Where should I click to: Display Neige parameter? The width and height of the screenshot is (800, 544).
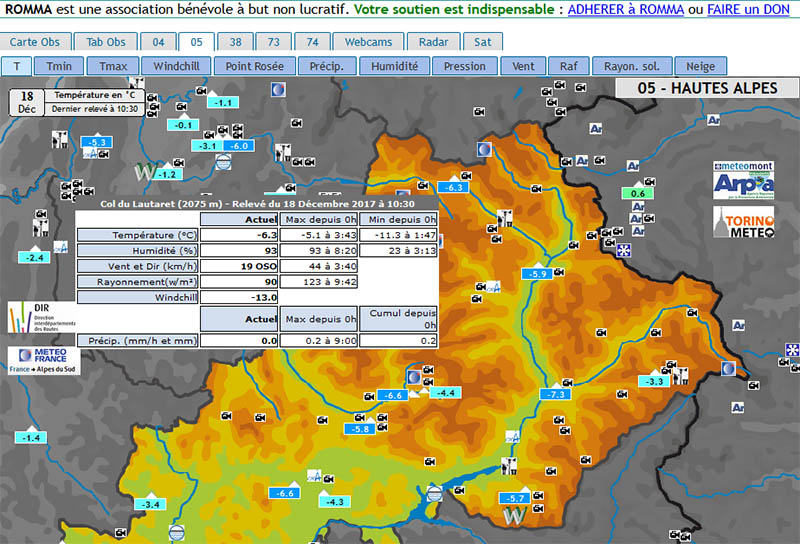(x=701, y=66)
